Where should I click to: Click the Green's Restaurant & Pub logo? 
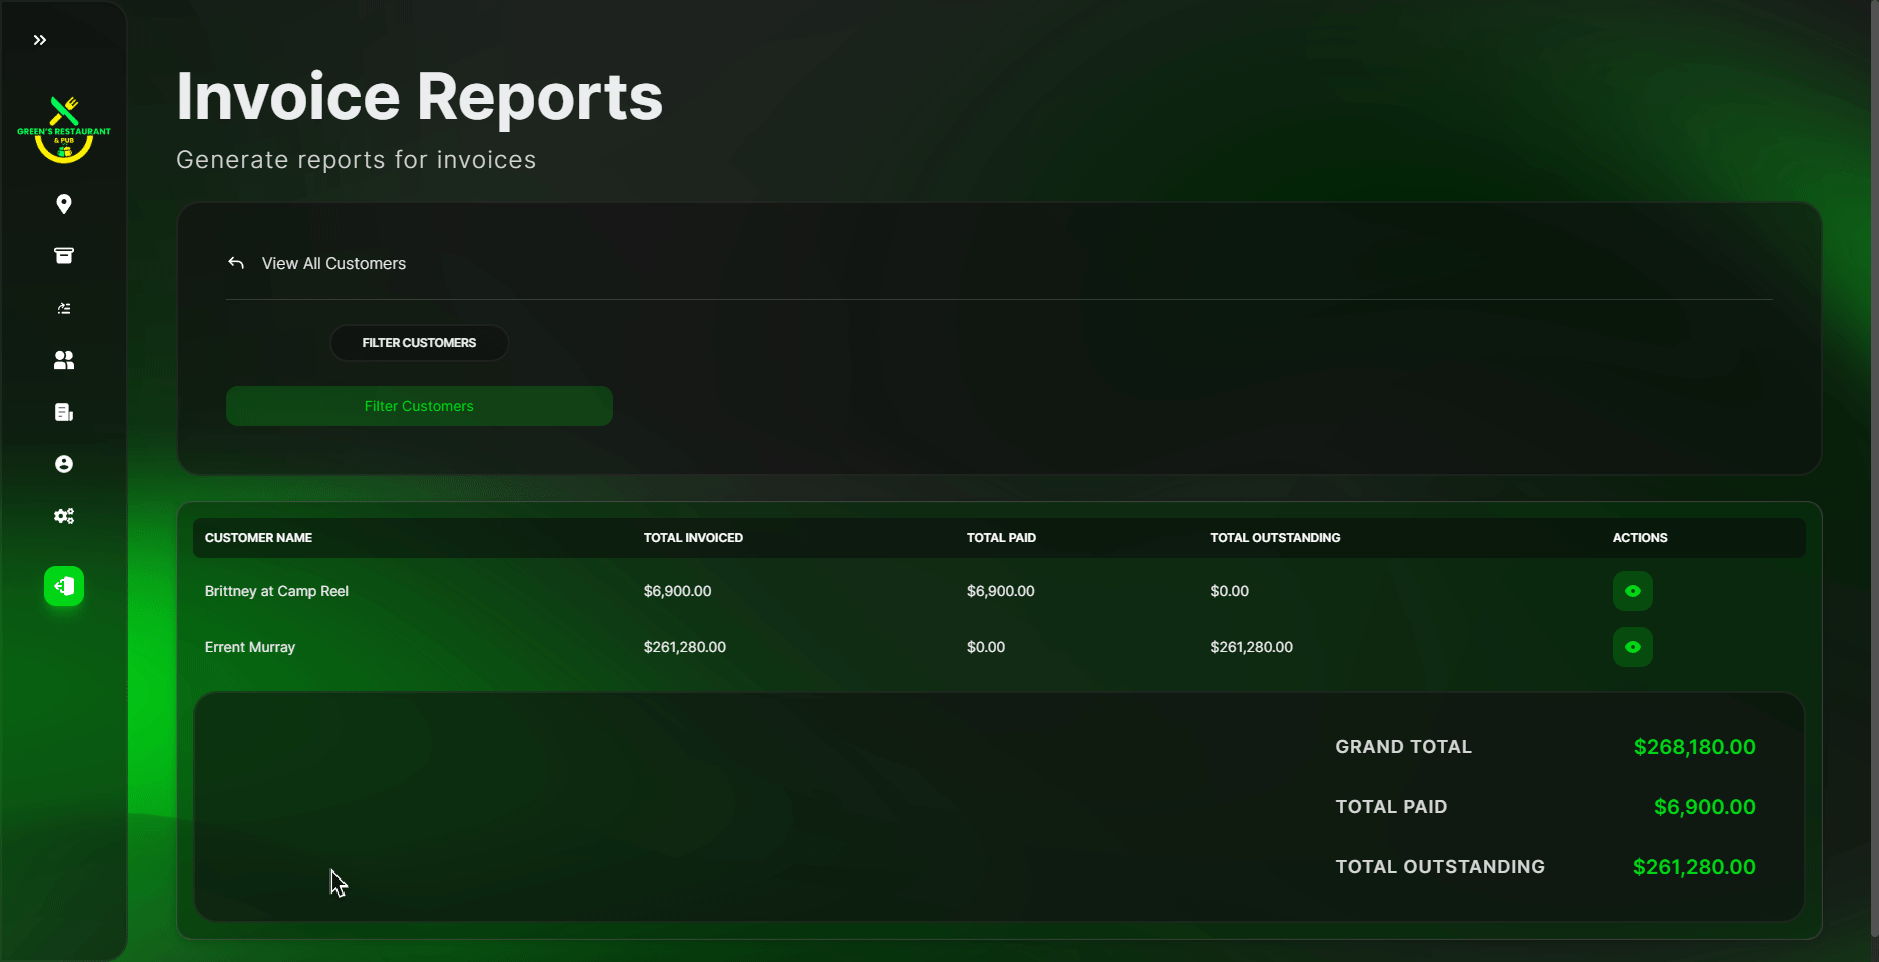click(x=64, y=130)
